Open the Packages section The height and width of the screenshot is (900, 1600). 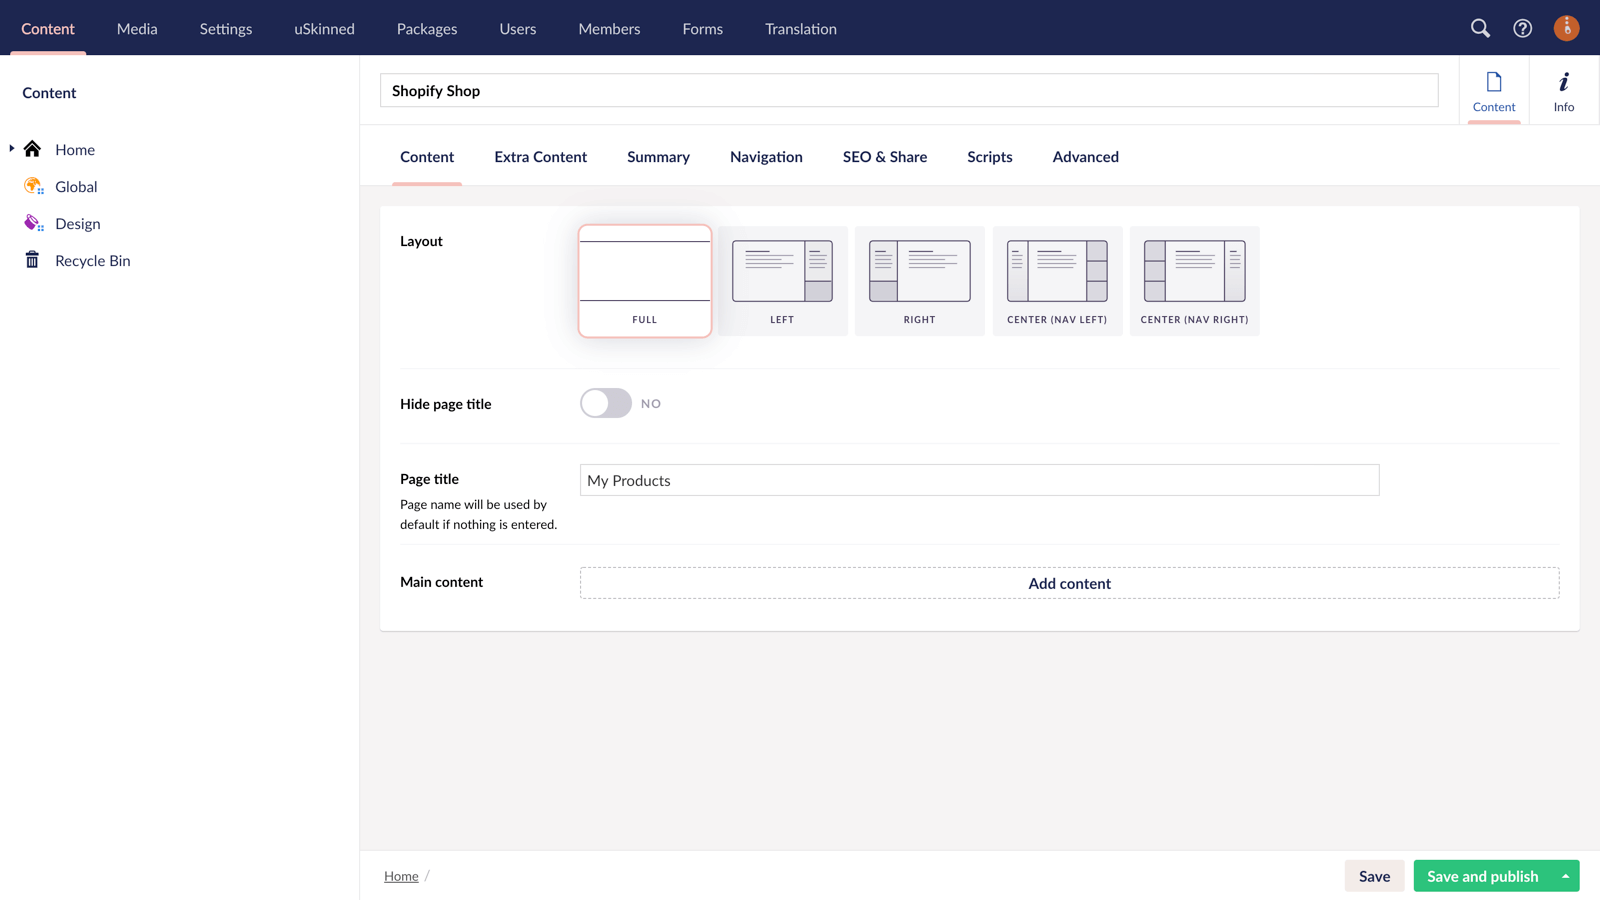427,28
